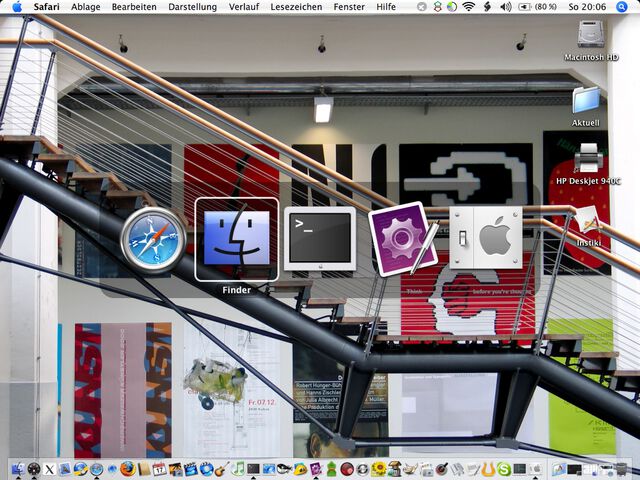Choose the Terminal icon in app switcher
The image size is (640, 480).
pos(320,239)
